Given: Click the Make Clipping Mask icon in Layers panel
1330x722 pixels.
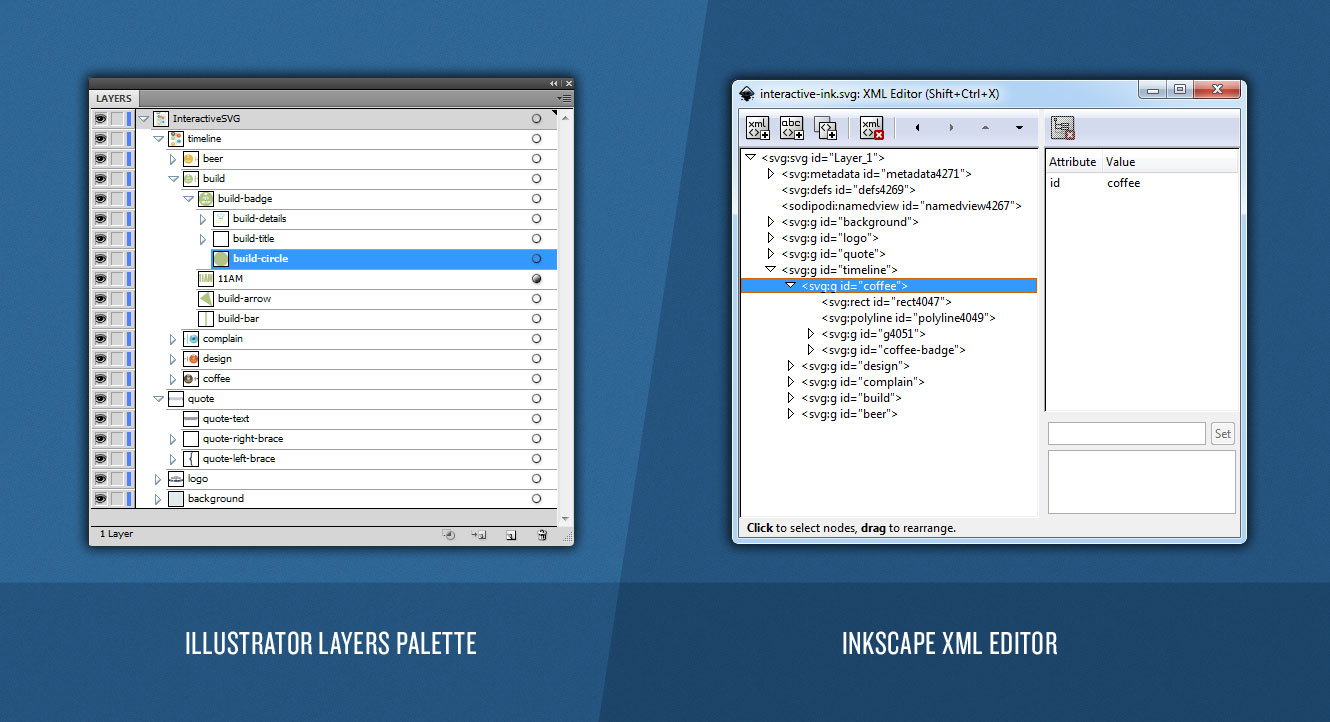Looking at the screenshot, I should pyautogui.click(x=449, y=535).
